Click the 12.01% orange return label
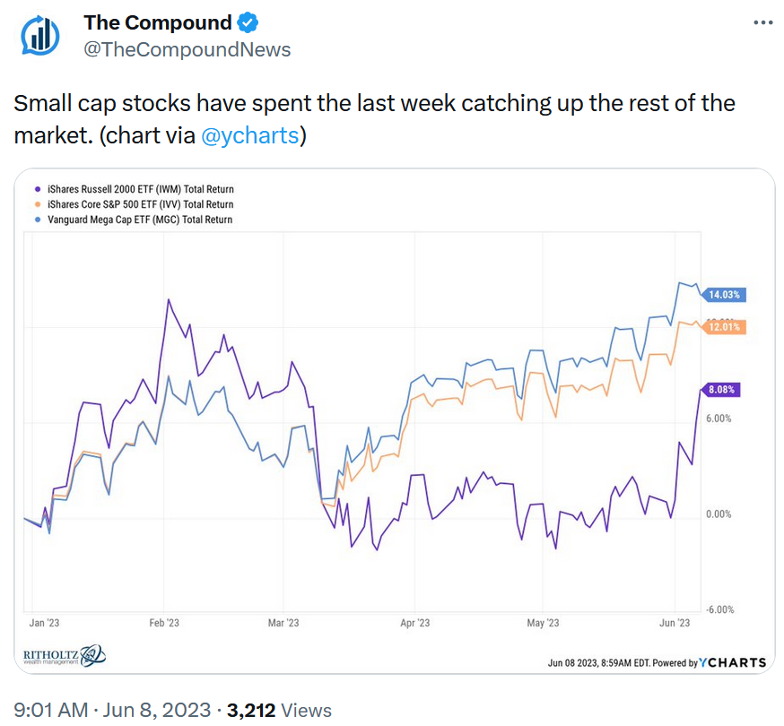This screenshot has height=726, width=784. [723, 327]
